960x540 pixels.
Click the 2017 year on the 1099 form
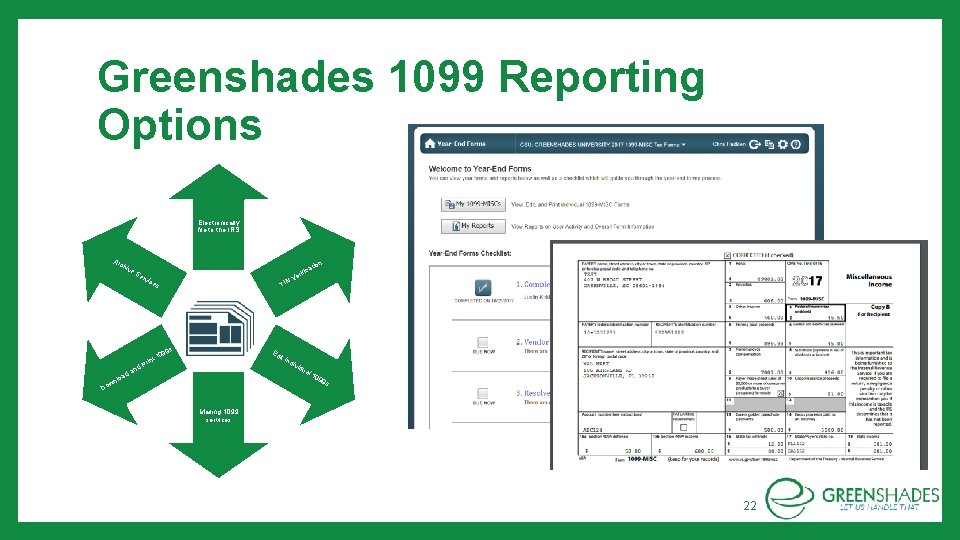807,281
